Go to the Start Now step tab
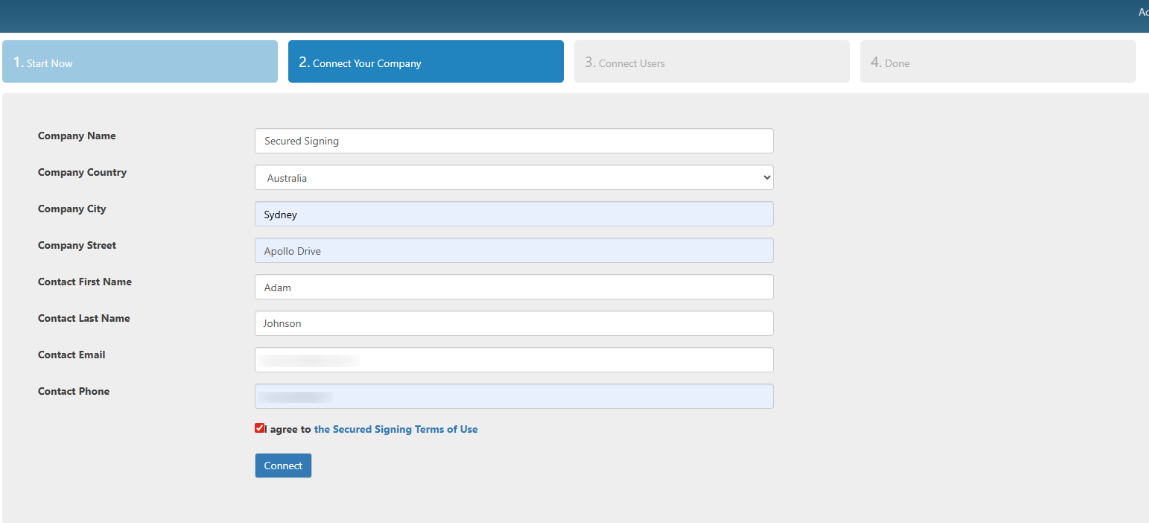This screenshot has width=1149, height=523. [140, 62]
